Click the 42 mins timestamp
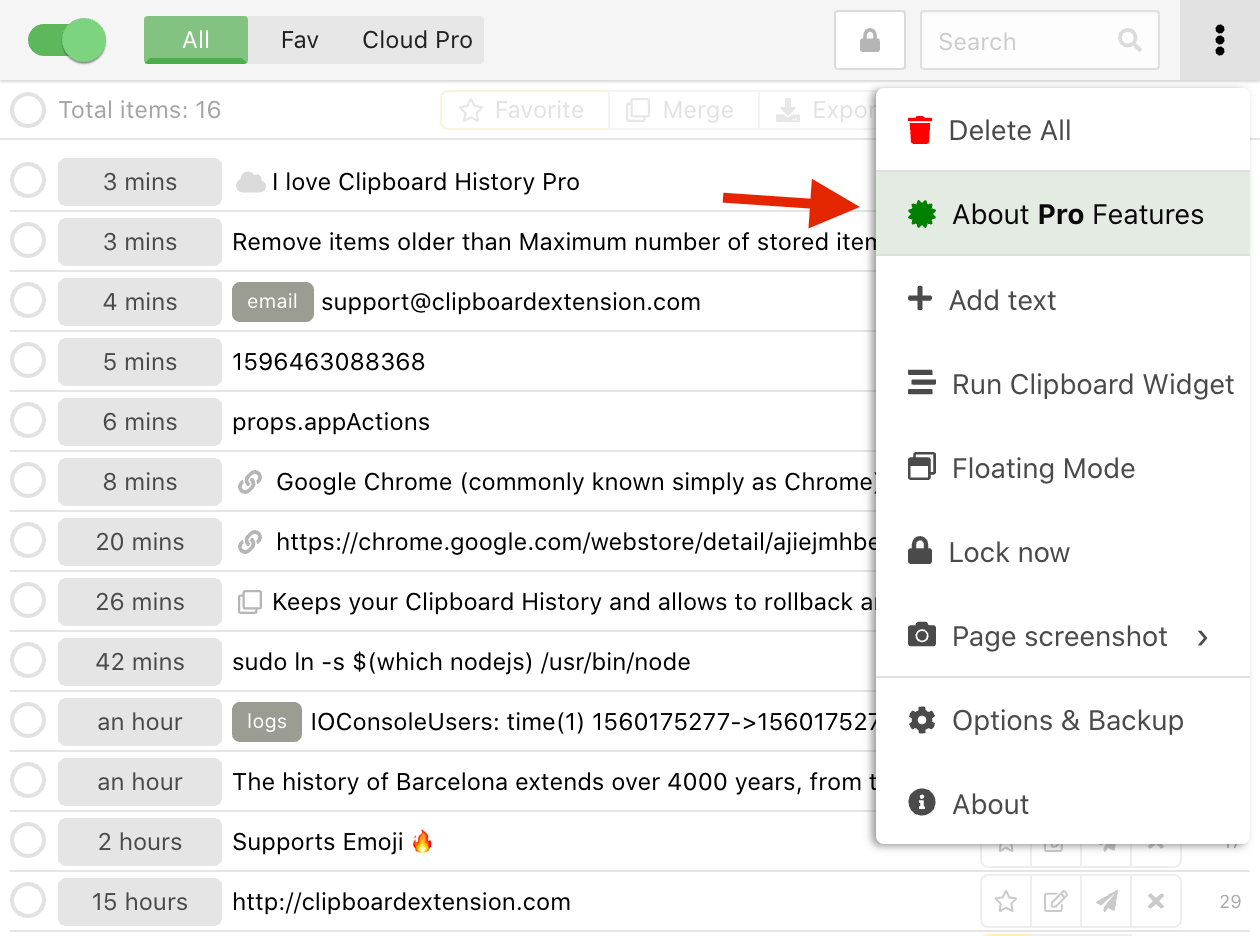The image size is (1260, 936). pyautogui.click(x=140, y=662)
